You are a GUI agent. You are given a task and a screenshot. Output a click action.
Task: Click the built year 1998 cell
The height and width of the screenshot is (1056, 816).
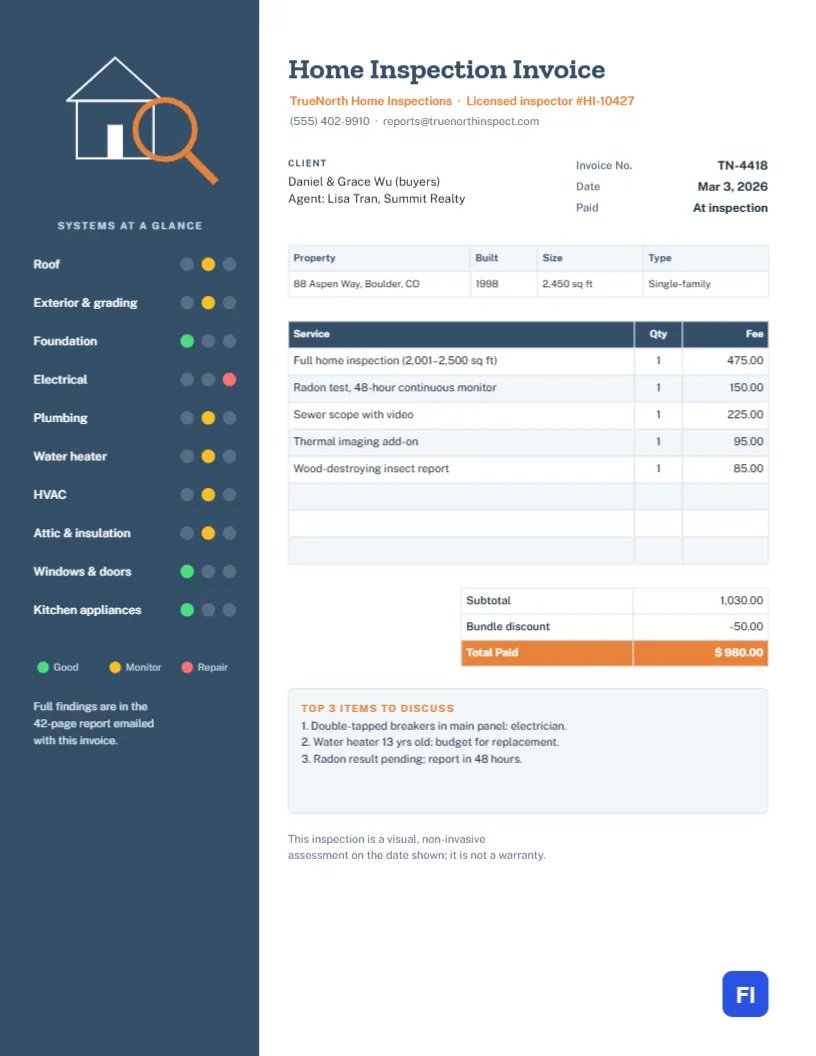click(504, 284)
